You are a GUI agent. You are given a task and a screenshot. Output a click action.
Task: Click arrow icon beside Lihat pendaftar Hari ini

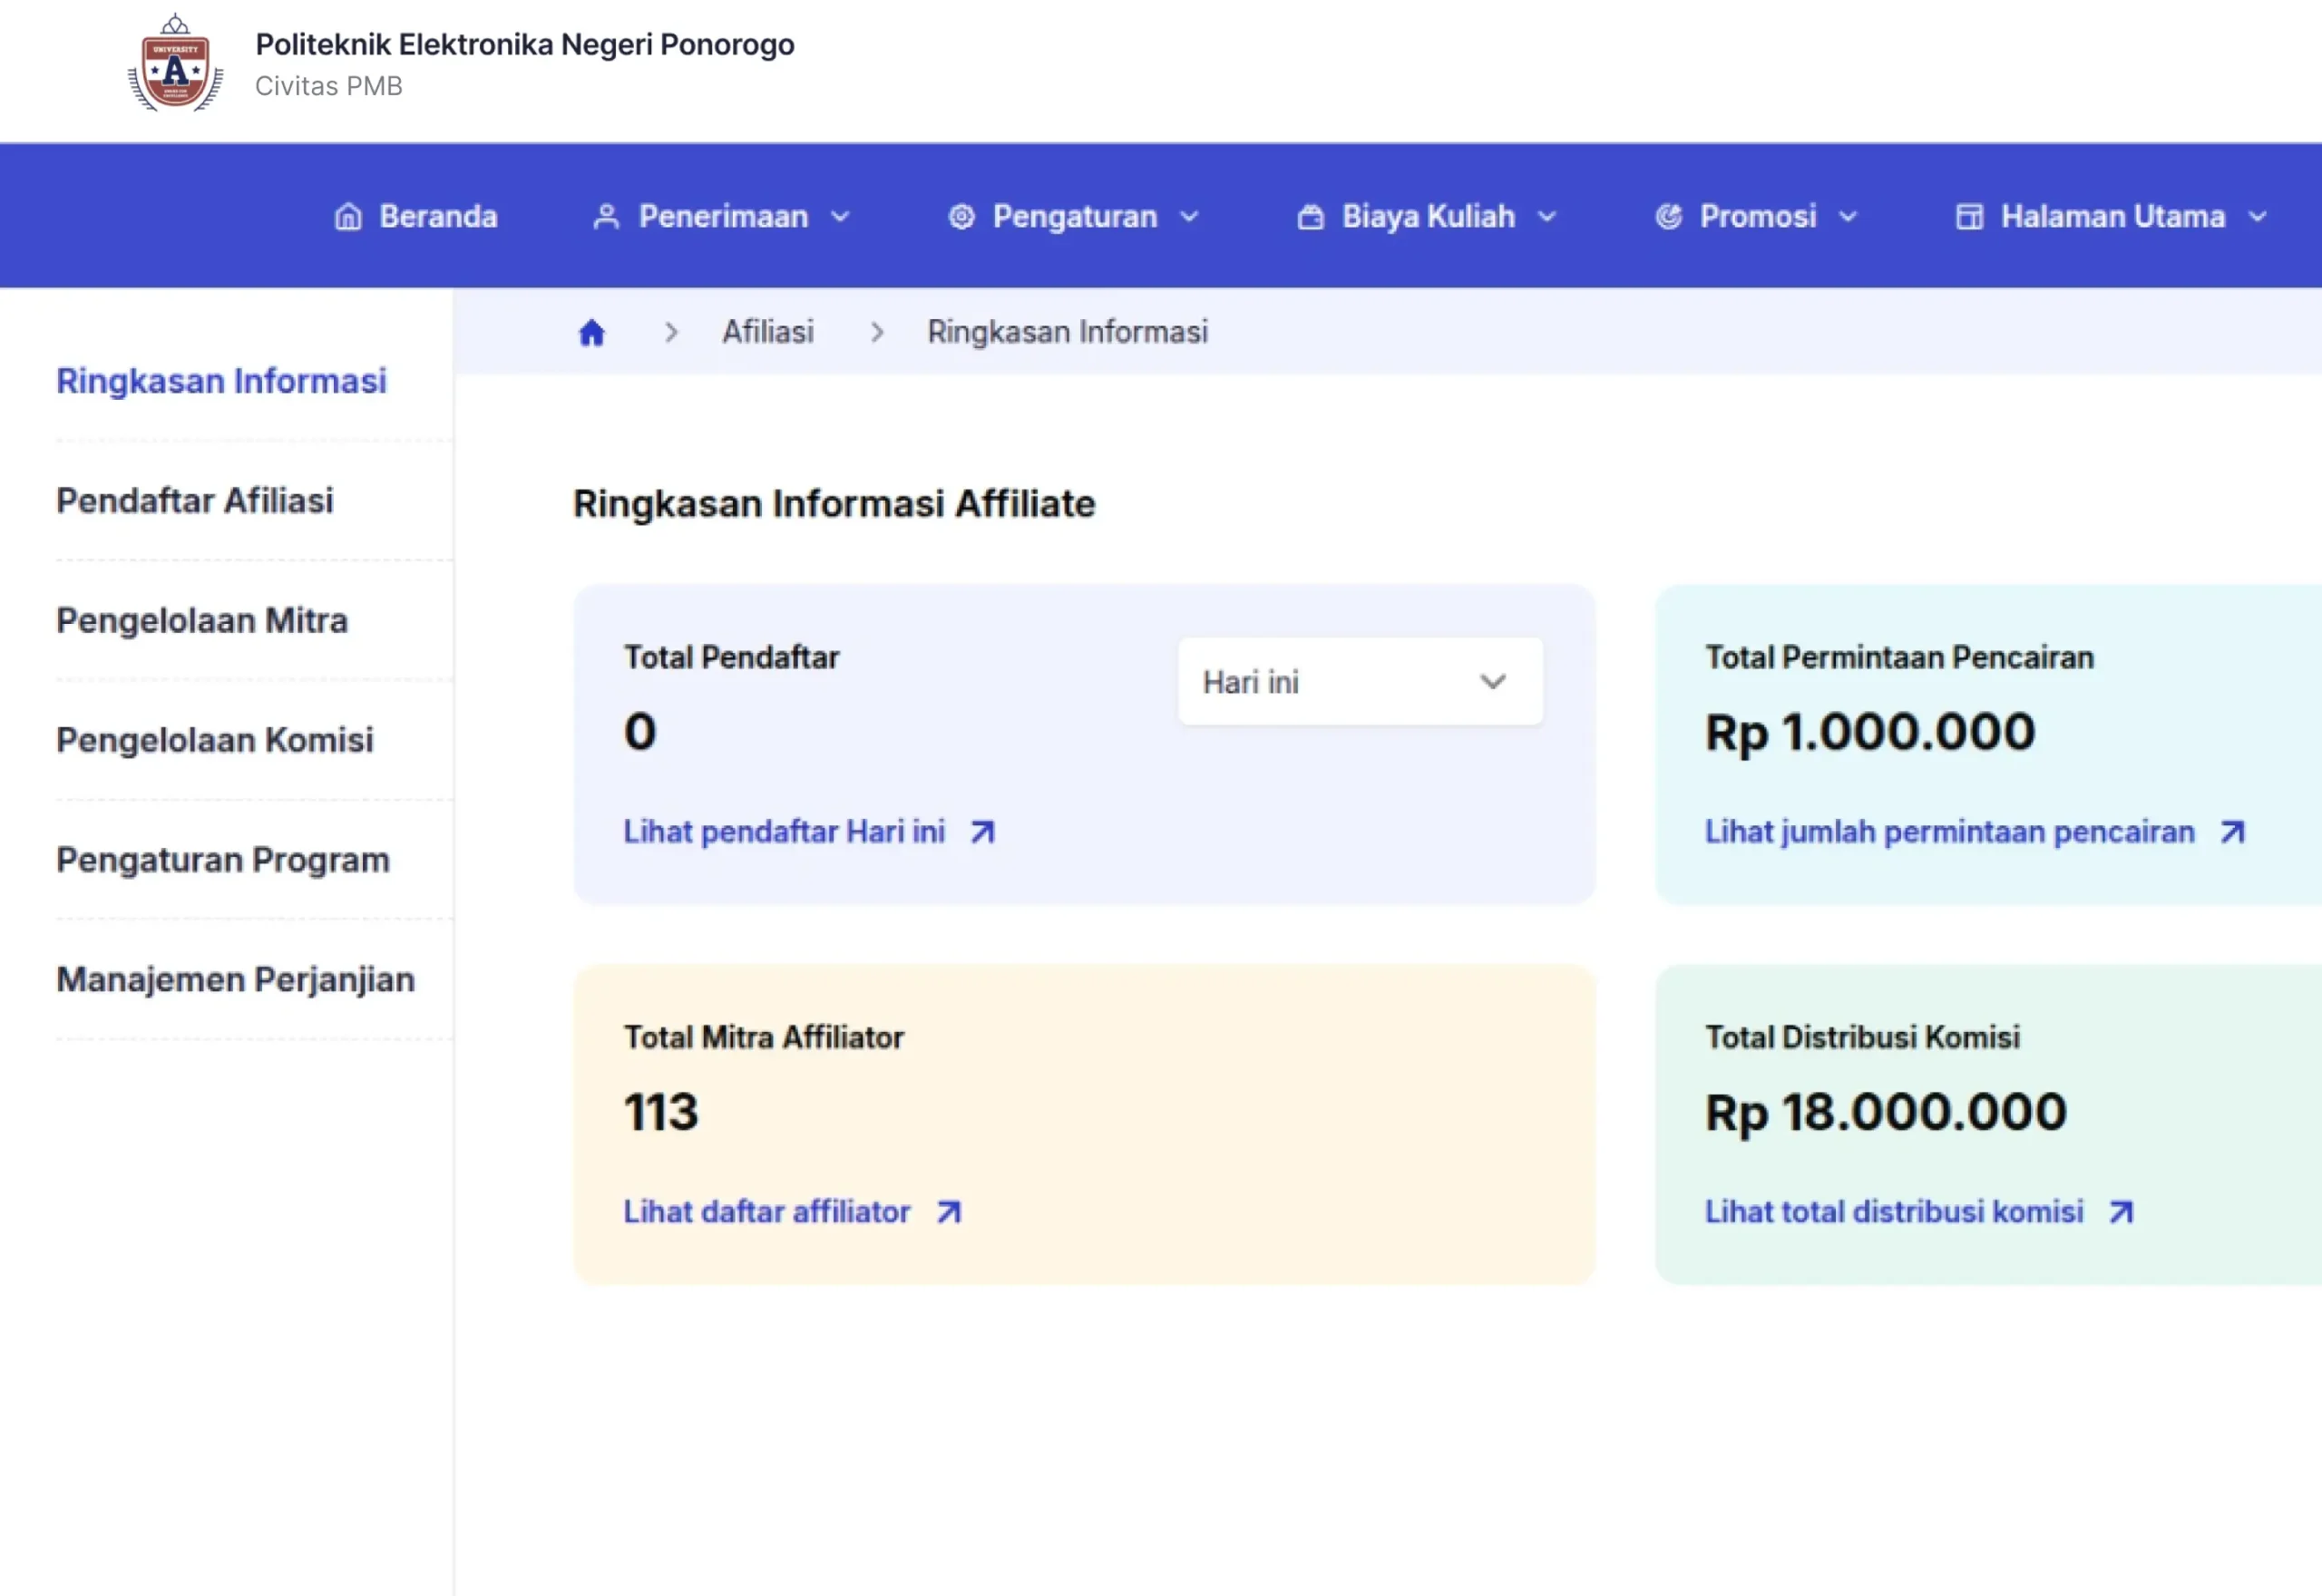pyautogui.click(x=983, y=832)
